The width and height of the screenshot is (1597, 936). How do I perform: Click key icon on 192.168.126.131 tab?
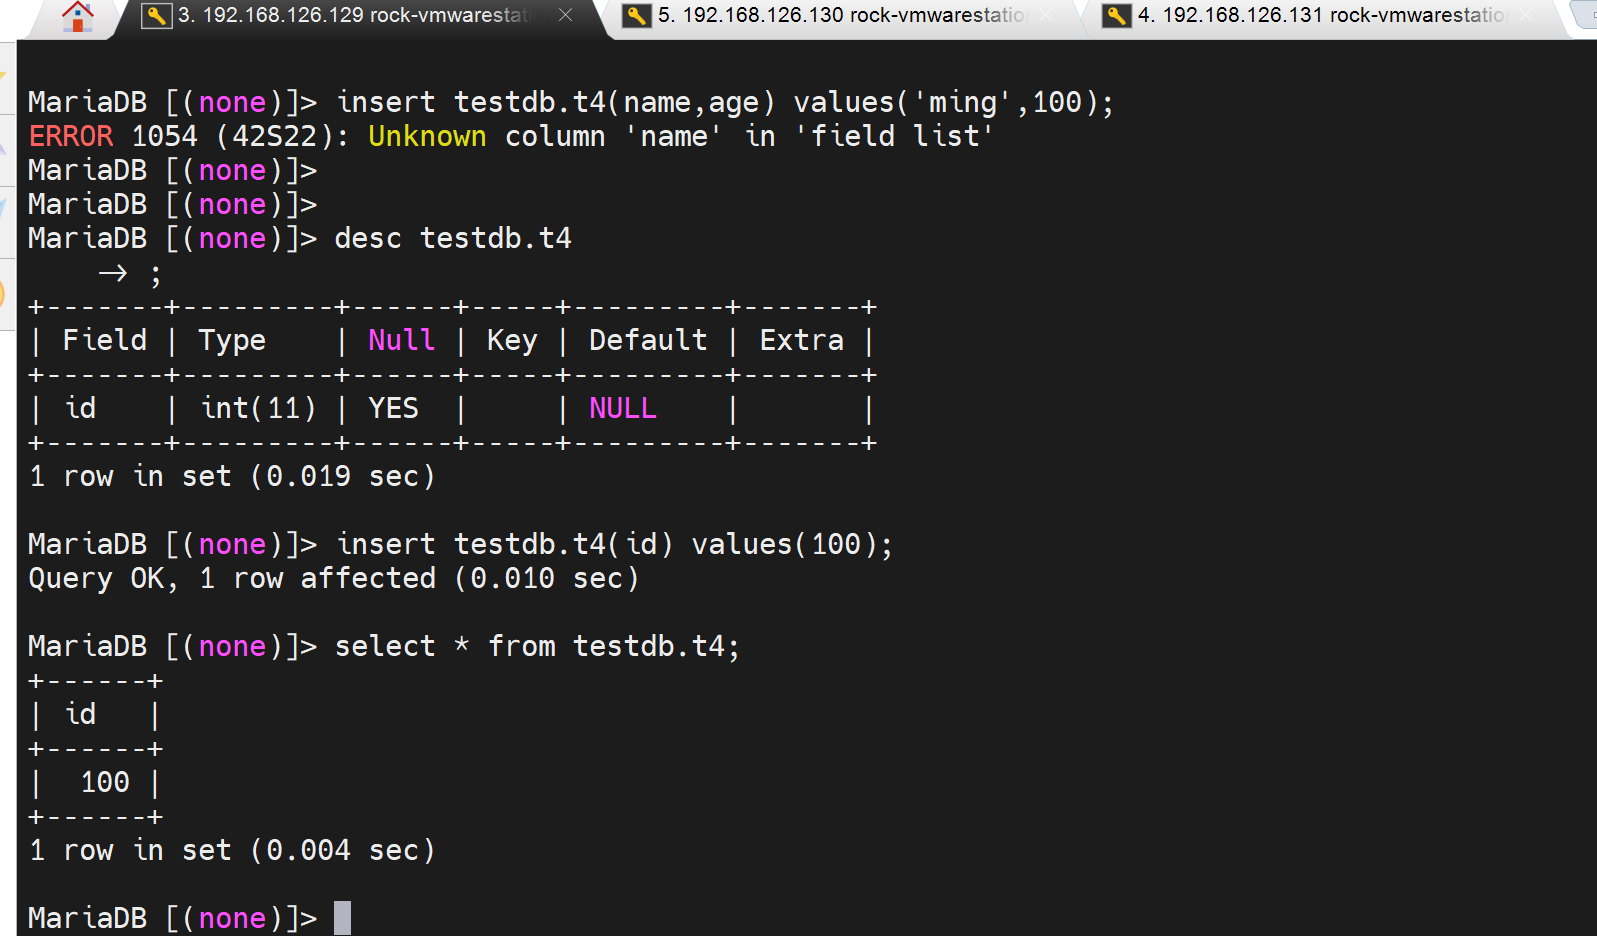click(1116, 15)
